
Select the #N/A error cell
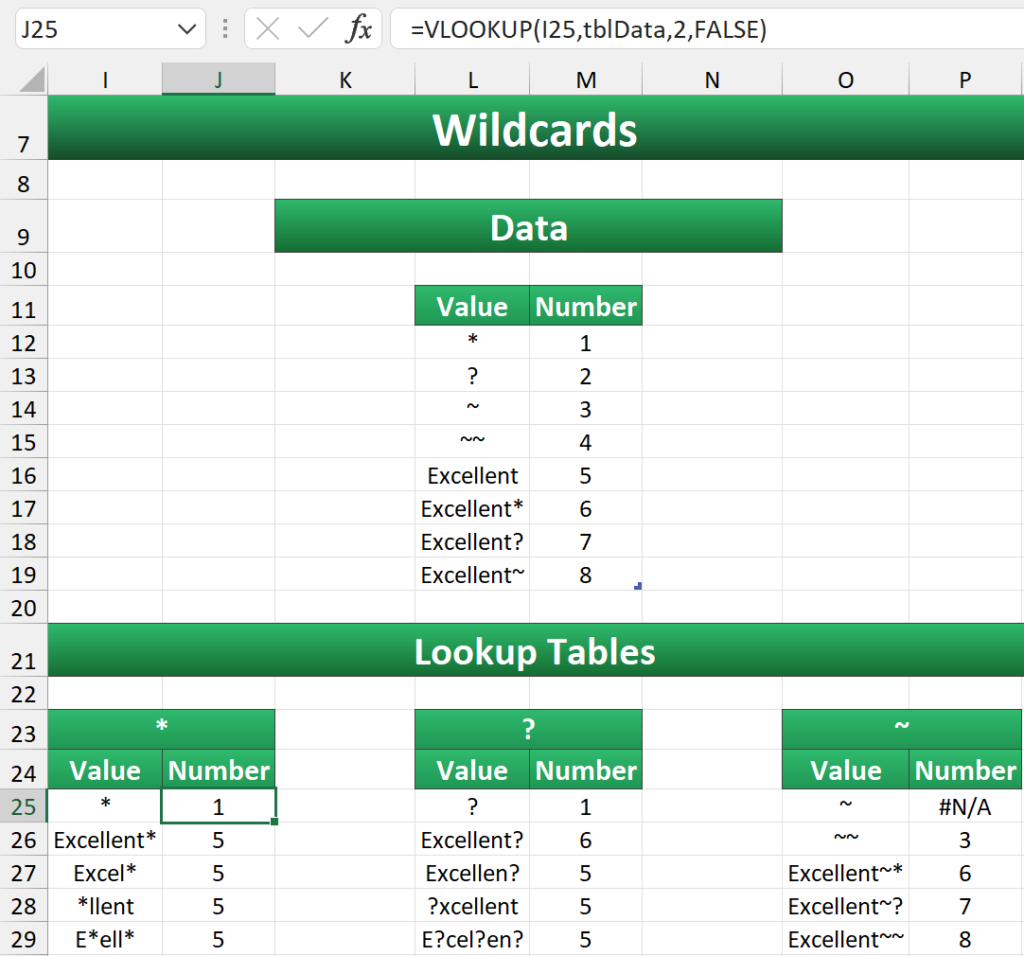point(965,807)
